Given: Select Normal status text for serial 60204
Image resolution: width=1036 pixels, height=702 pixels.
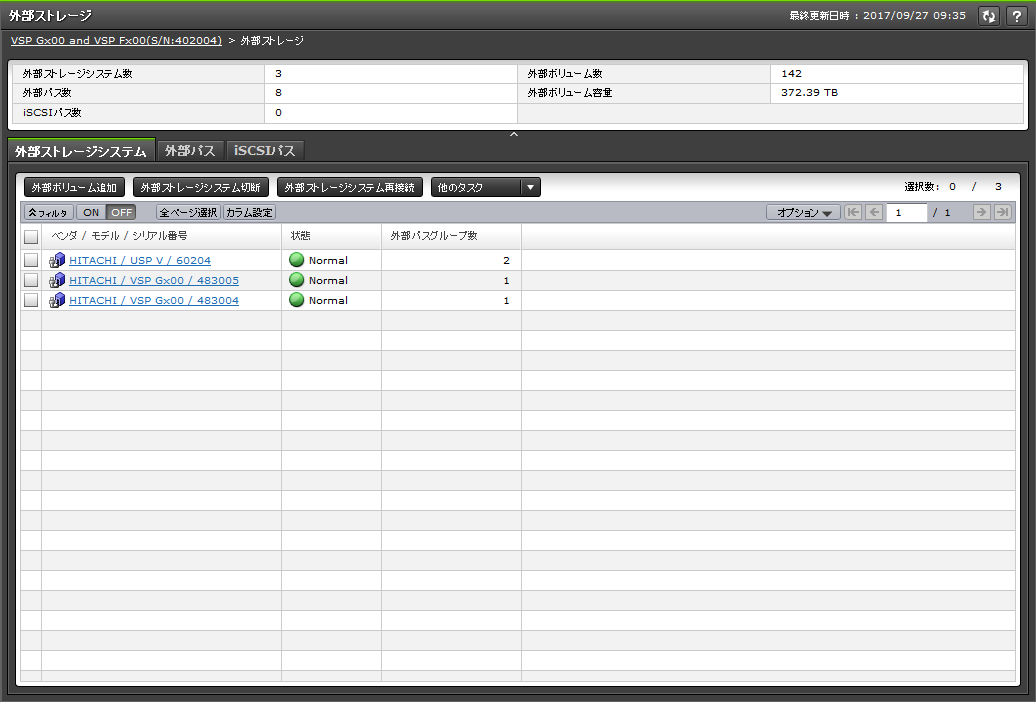Looking at the screenshot, I should [x=328, y=260].
